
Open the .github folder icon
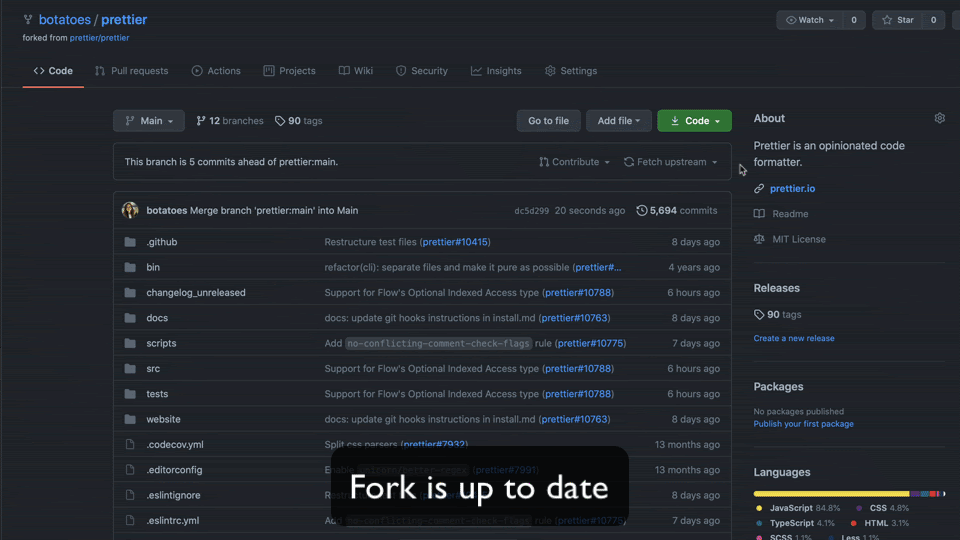[130, 242]
